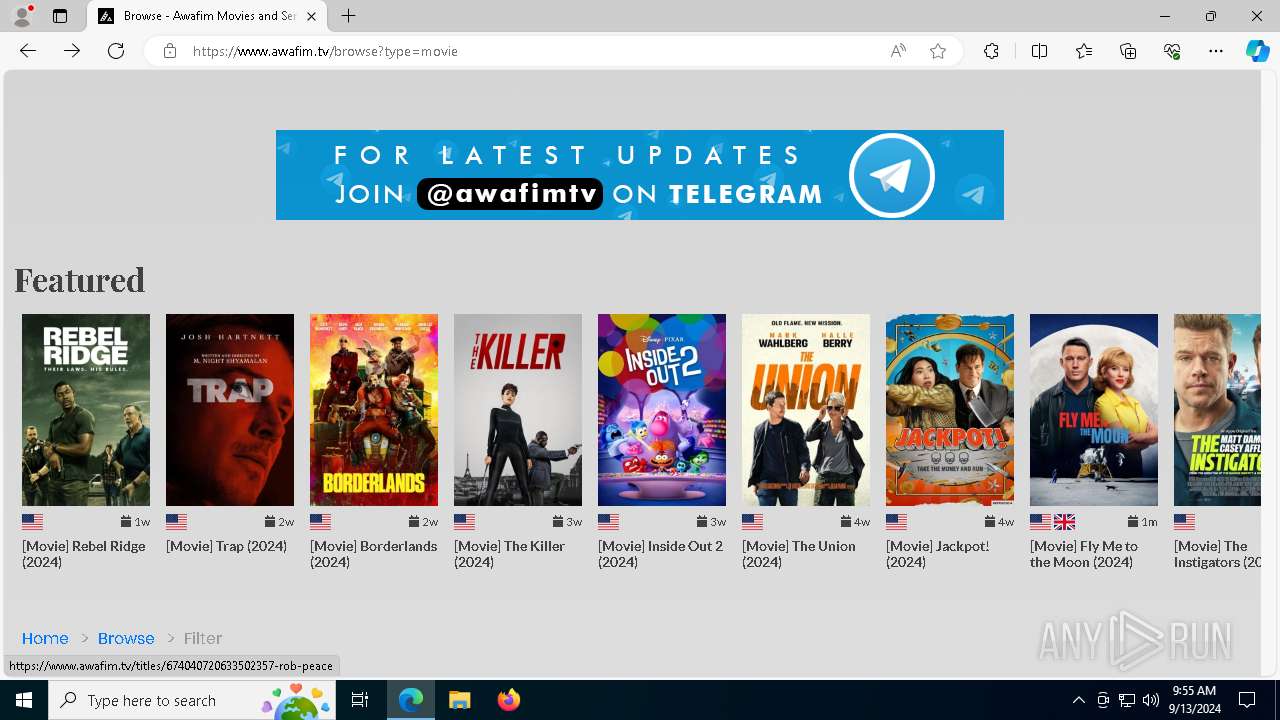
Task: Open the browser profile icon
Action: pos(22,16)
